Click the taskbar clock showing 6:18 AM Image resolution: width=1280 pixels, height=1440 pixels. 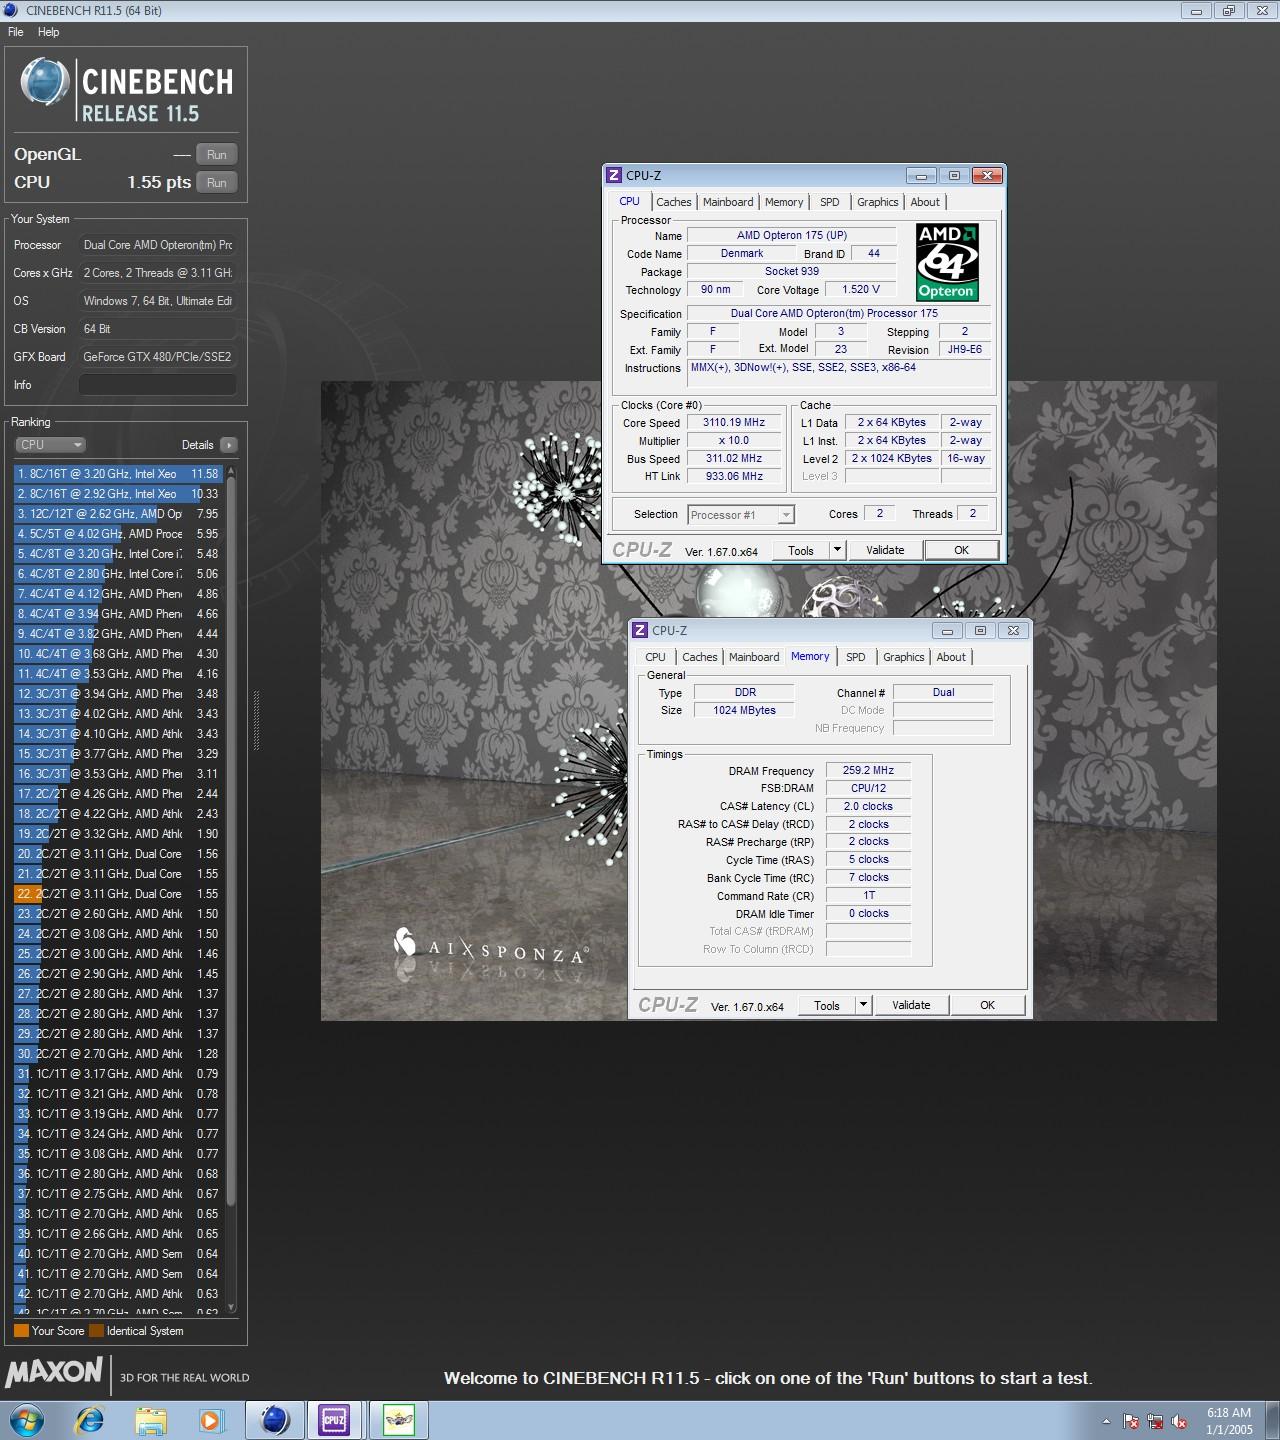point(1229,1421)
